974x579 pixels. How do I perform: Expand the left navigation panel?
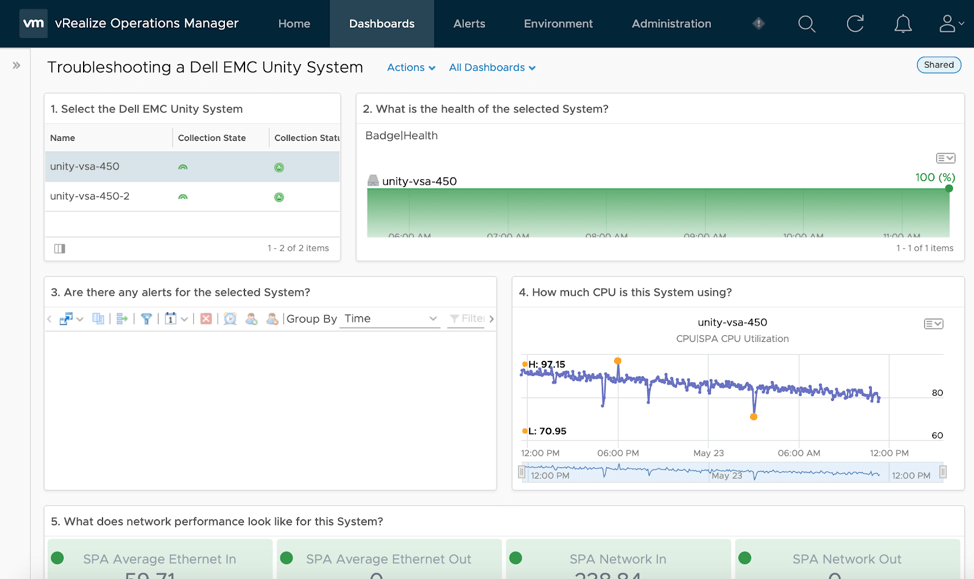pyautogui.click(x=16, y=65)
